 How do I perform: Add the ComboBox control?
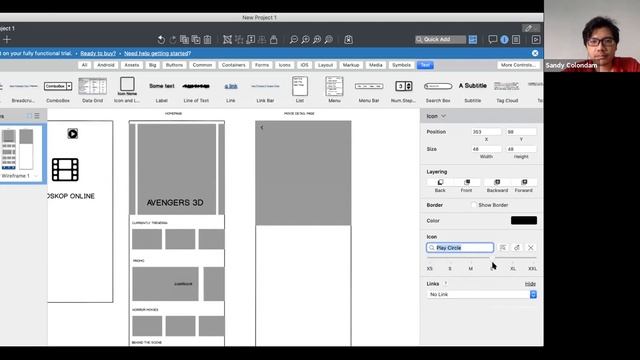click(58, 90)
